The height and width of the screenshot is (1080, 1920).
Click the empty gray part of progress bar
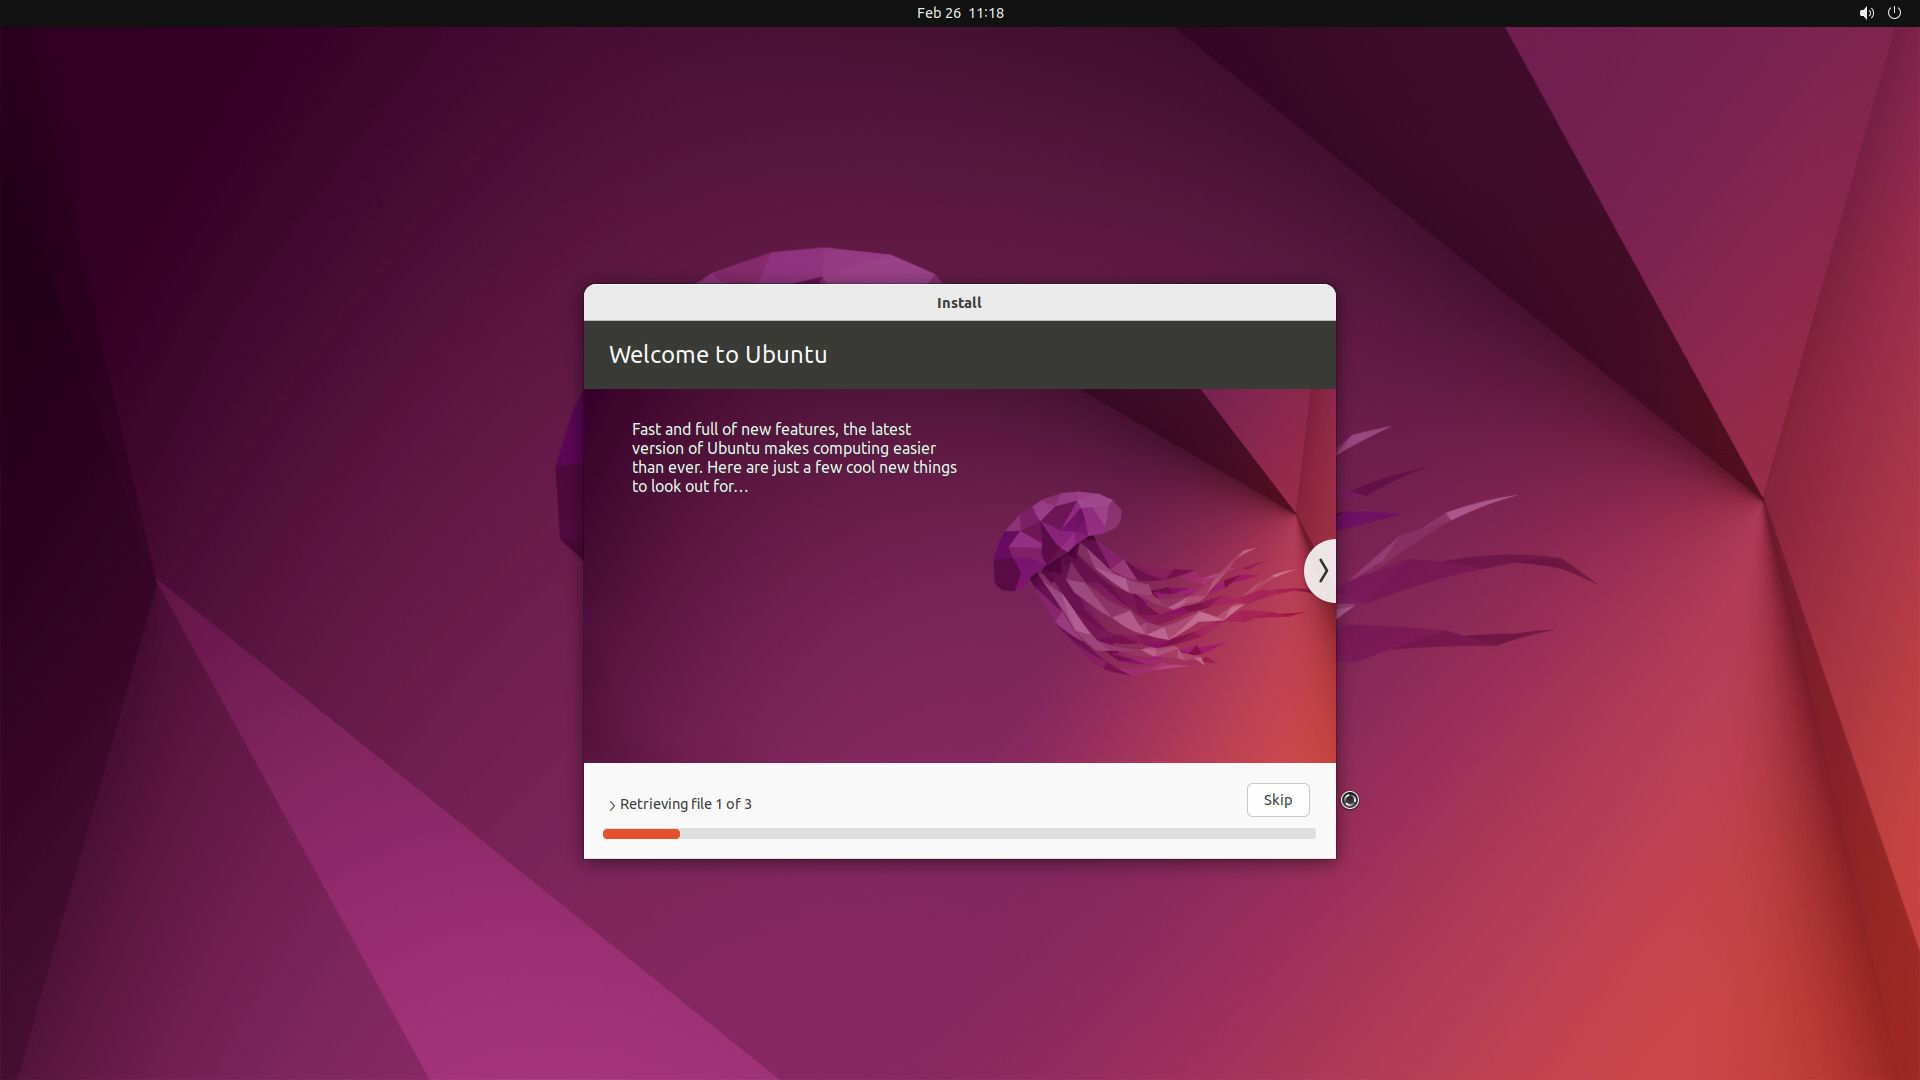pos(1000,834)
